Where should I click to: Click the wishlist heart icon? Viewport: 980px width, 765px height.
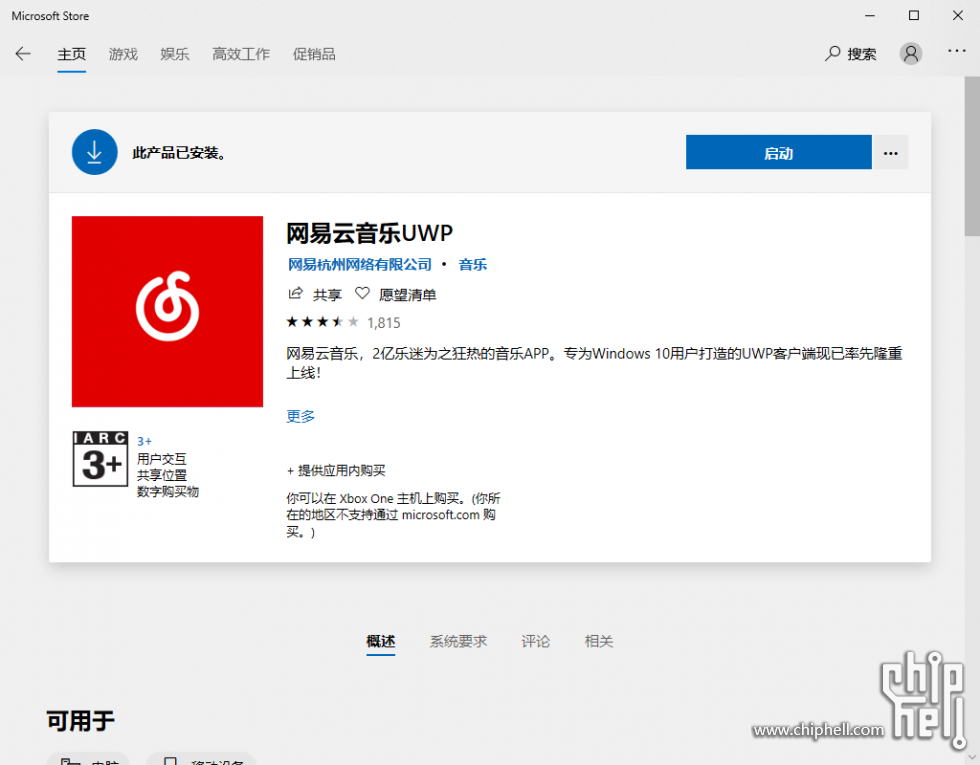click(362, 293)
